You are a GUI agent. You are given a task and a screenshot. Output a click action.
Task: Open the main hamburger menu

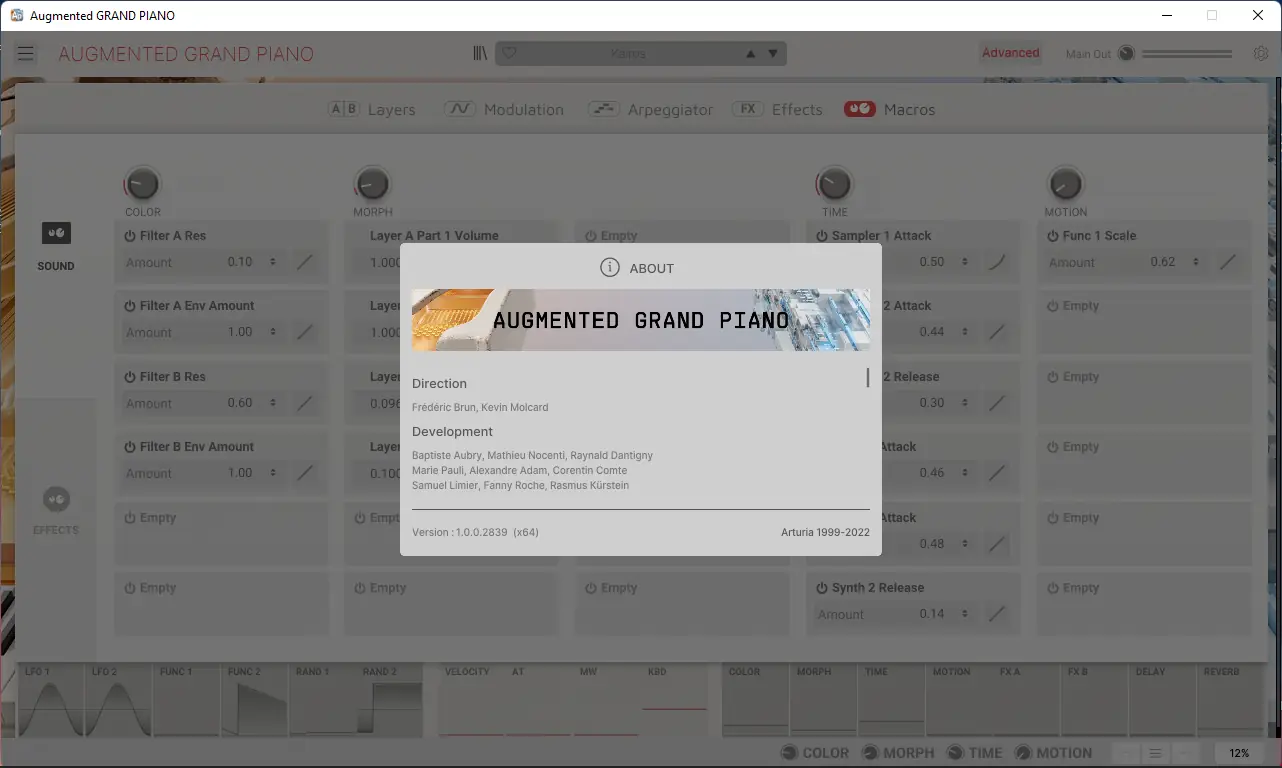pyautogui.click(x=25, y=53)
